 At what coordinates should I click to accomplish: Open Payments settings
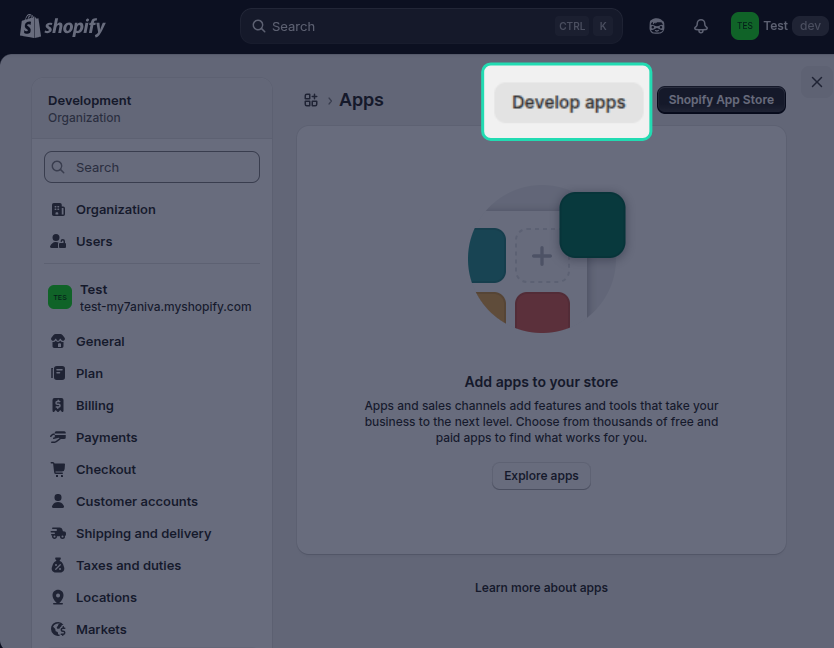tap(152, 437)
